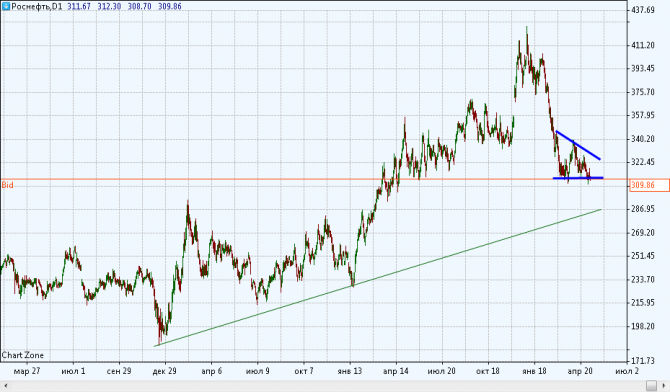Click the horizontal scrollbar thumb
This screenshot has height=392, width=670.
point(651,386)
